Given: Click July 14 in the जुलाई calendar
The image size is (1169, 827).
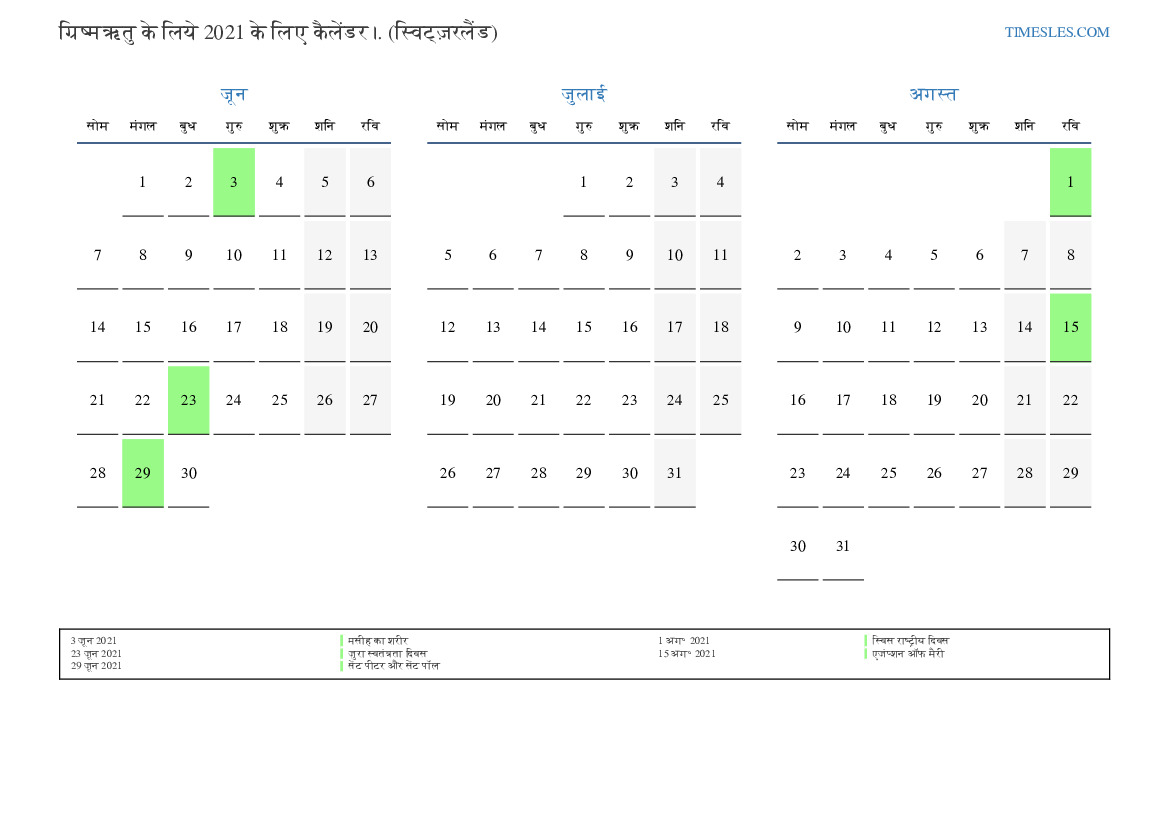Looking at the screenshot, I should (538, 327).
